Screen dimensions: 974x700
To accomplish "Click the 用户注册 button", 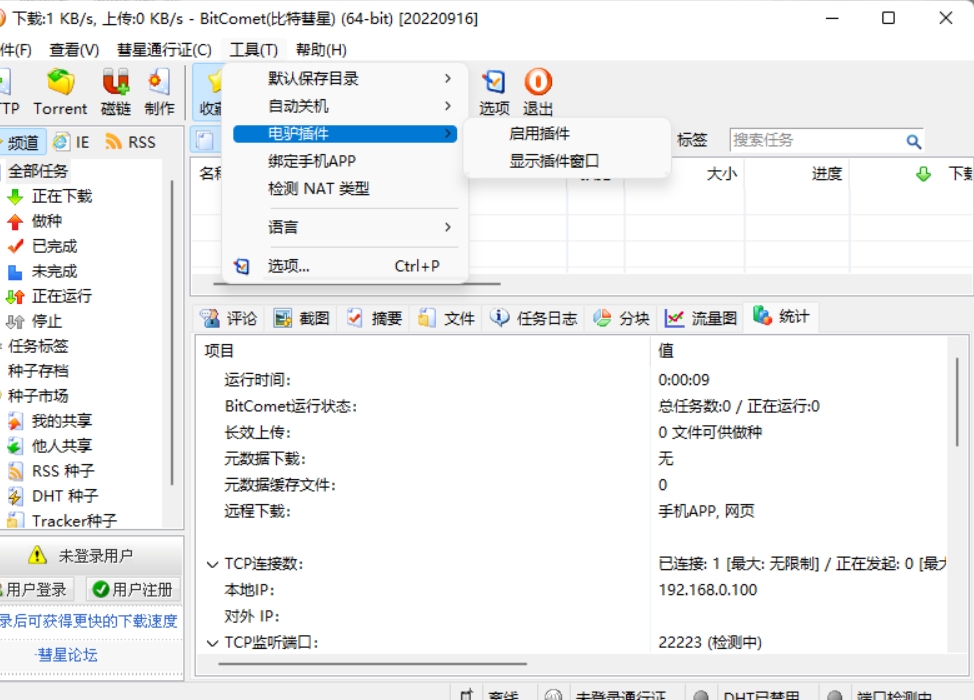I will coord(133,589).
